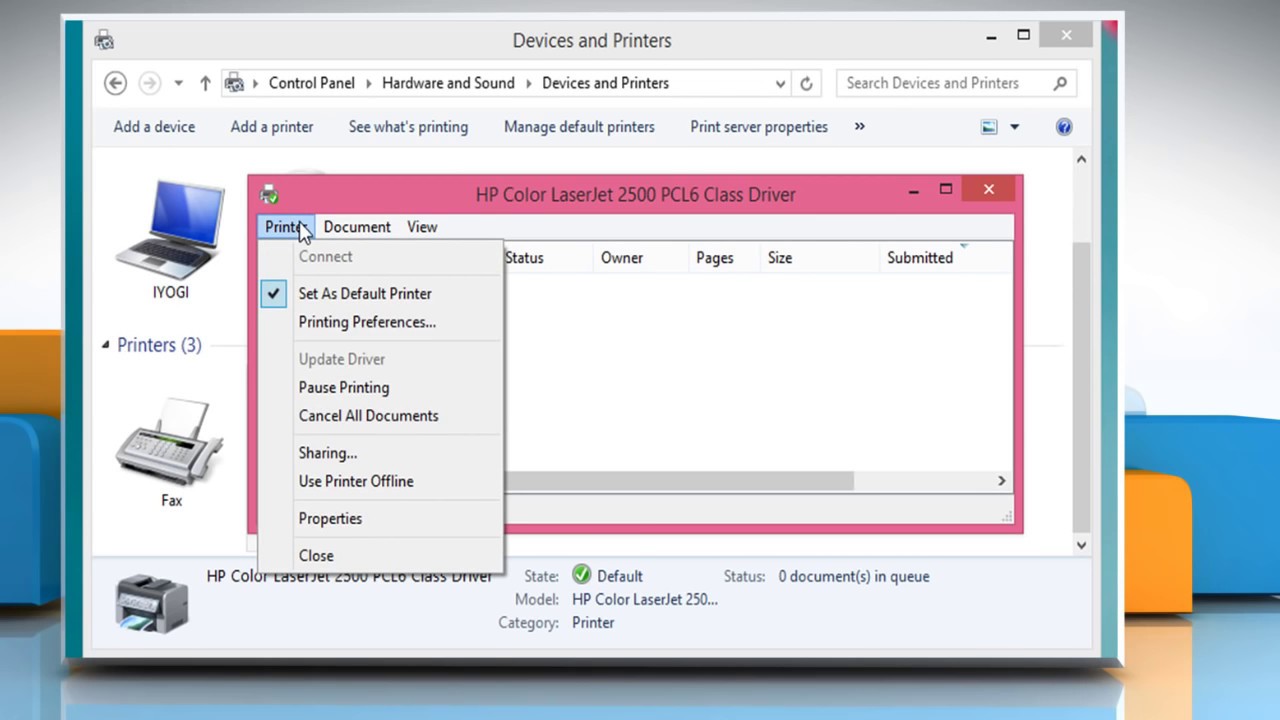Click the horizontal scrollbar thumb in print queue
The height and width of the screenshot is (720, 1280).
pyautogui.click(x=678, y=481)
